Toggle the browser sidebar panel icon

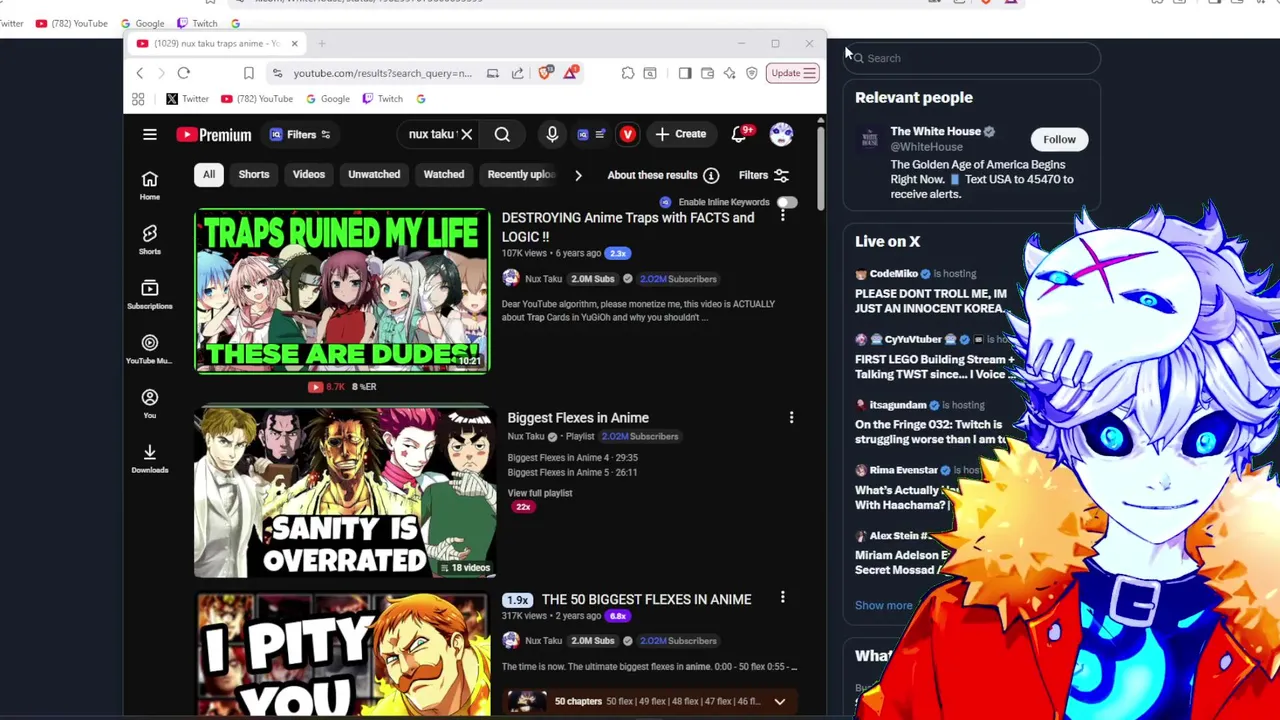[x=685, y=73]
